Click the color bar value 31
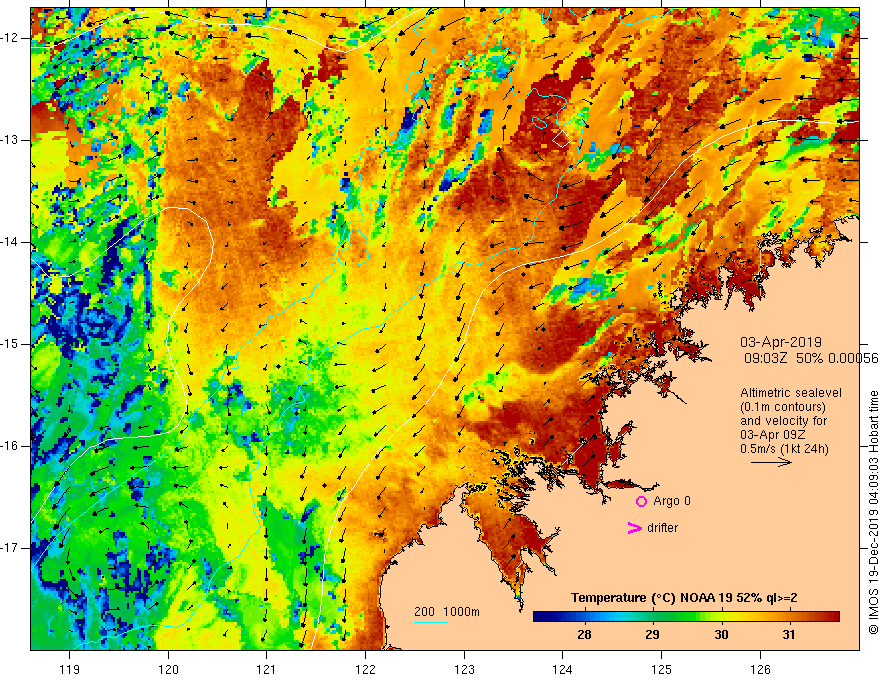Screen dimensions: 880x680 pyautogui.click(x=789, y=635)
